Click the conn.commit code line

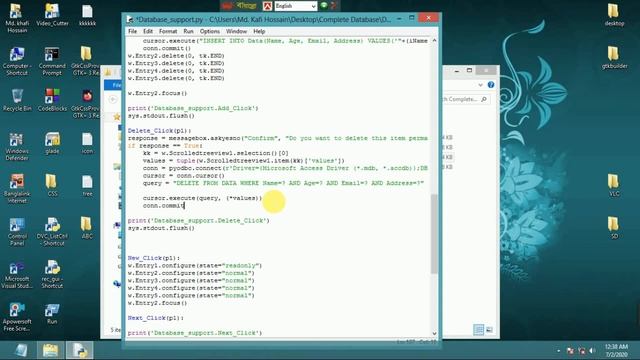[x=163, y=205]
